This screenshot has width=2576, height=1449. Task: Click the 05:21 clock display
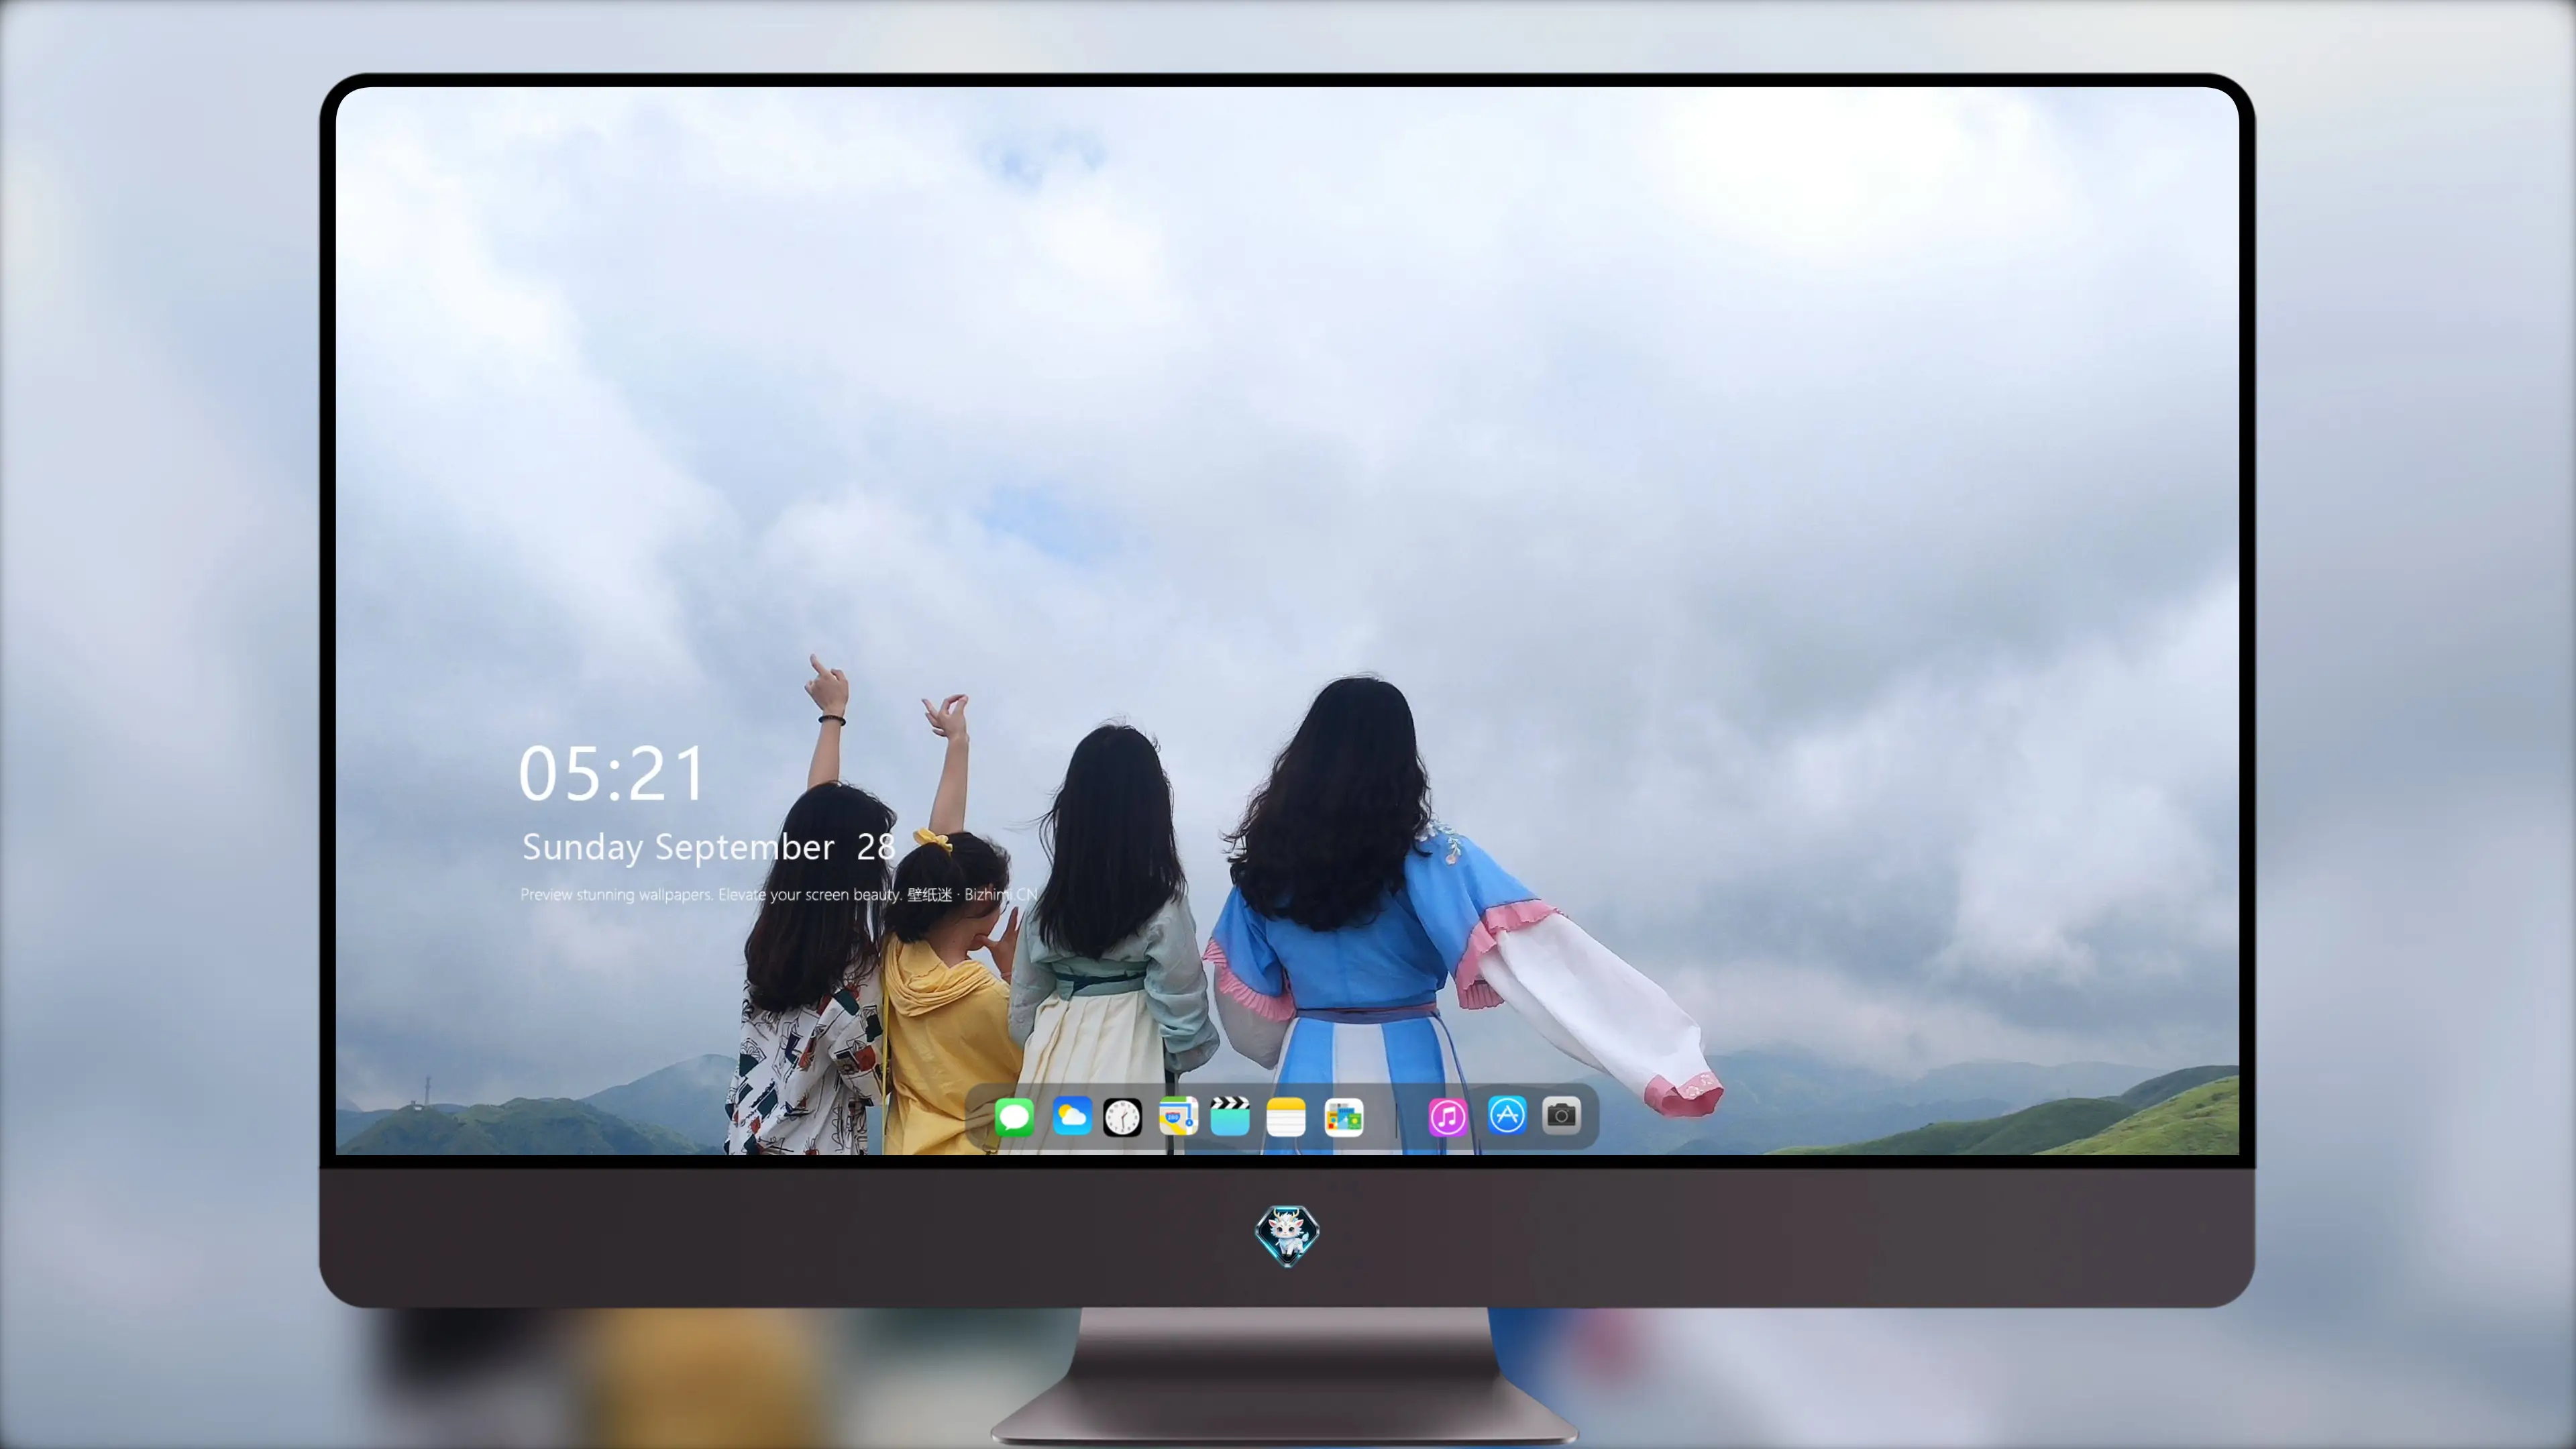tap(612, 774)
